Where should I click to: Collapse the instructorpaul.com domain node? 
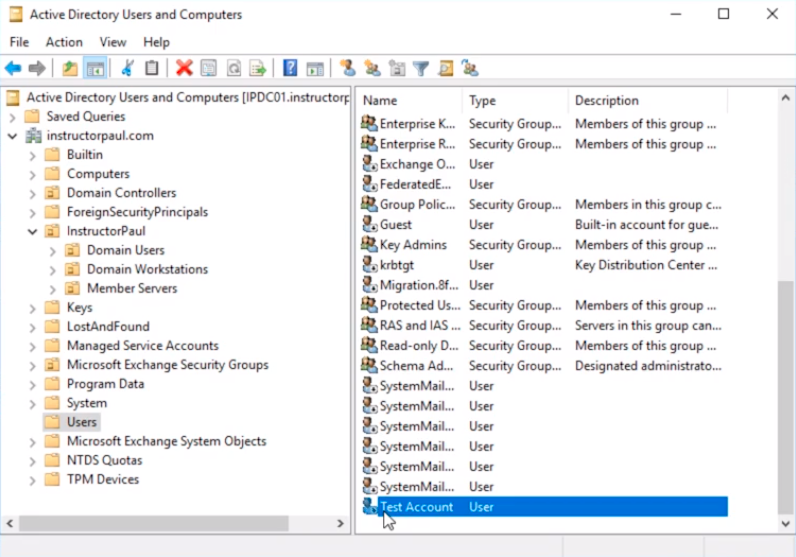click(12, 136)
